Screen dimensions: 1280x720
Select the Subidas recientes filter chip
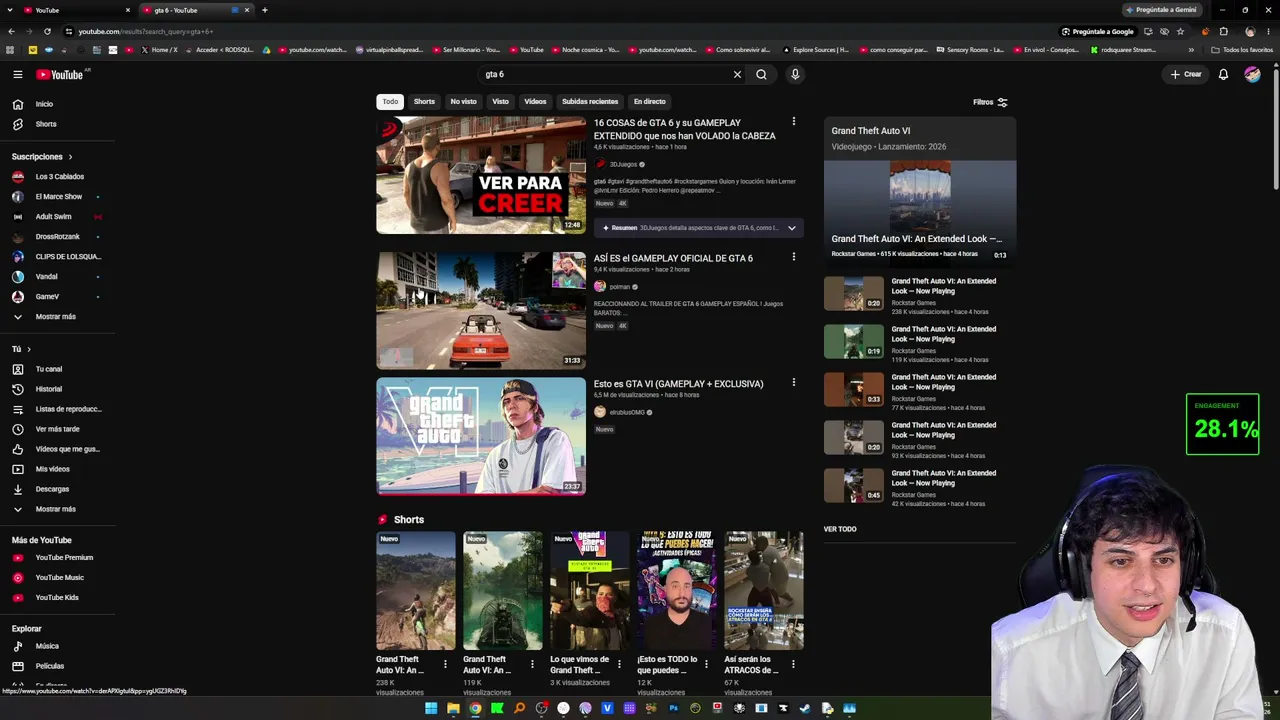coord(590,101)
